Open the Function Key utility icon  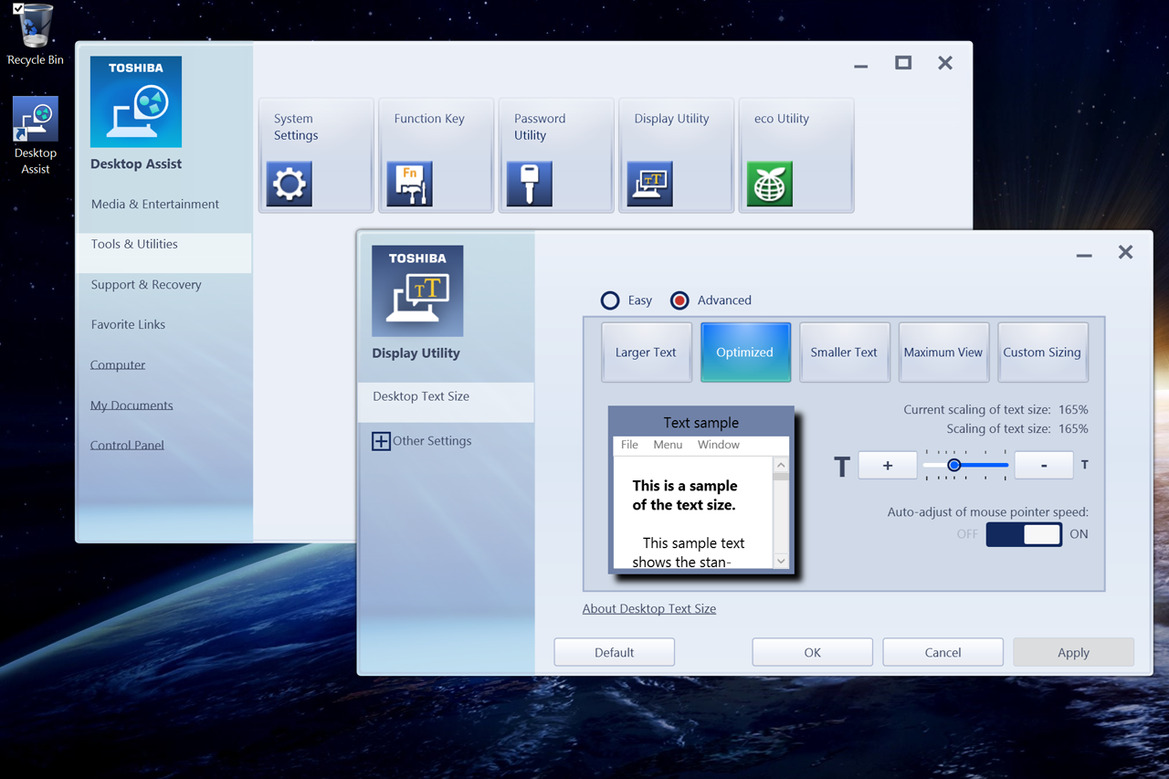tap(409, 183)
